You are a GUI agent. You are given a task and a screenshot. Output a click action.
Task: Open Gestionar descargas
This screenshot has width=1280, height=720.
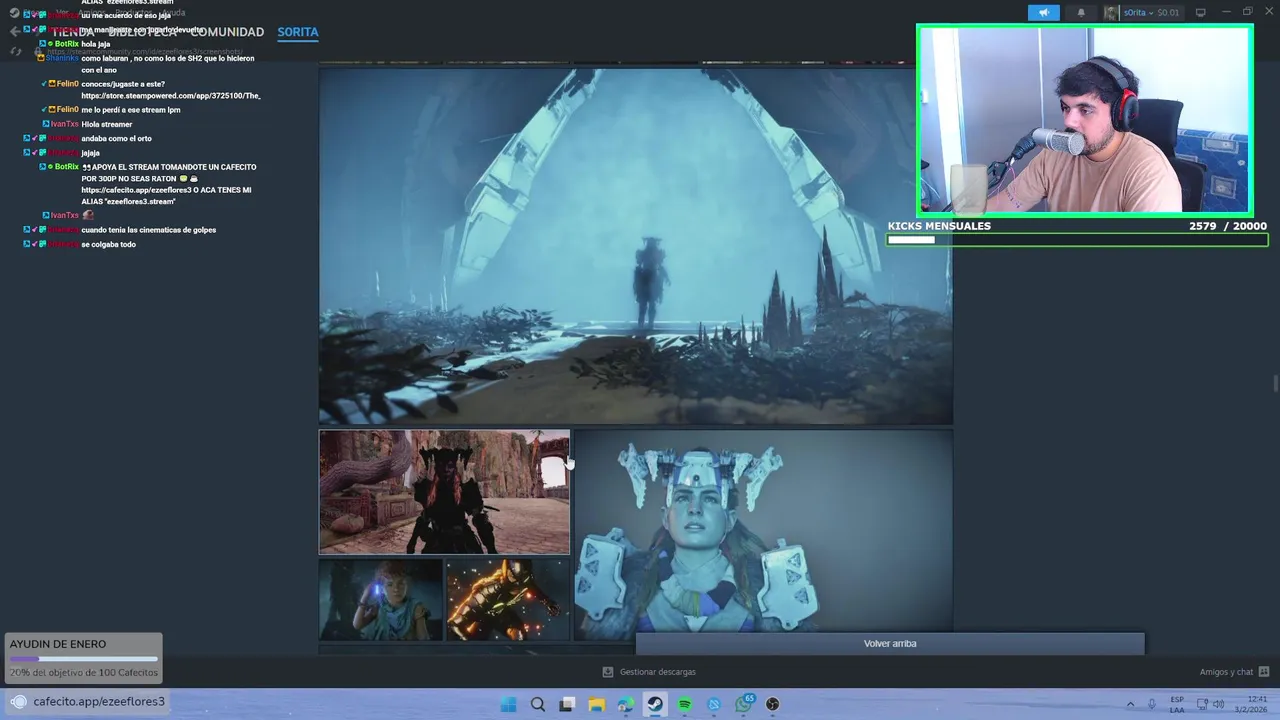[x=657, y=672]
